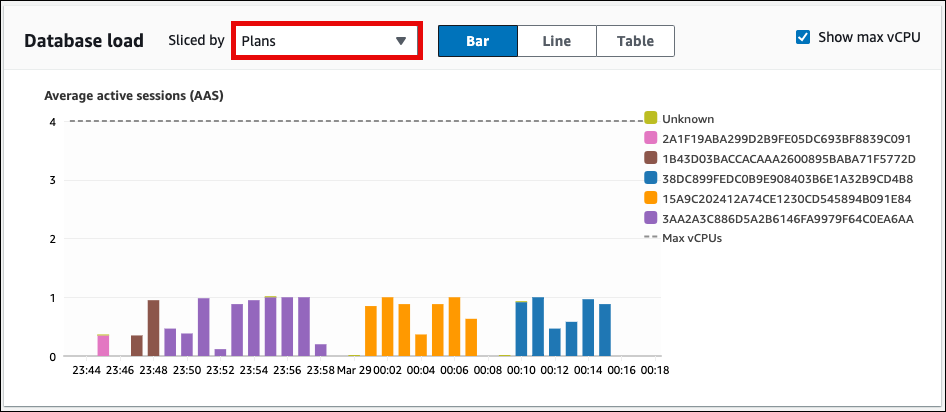Click the first orange bar after Mar 29
This screenshot has width=946, height=412.
(371, 331)
